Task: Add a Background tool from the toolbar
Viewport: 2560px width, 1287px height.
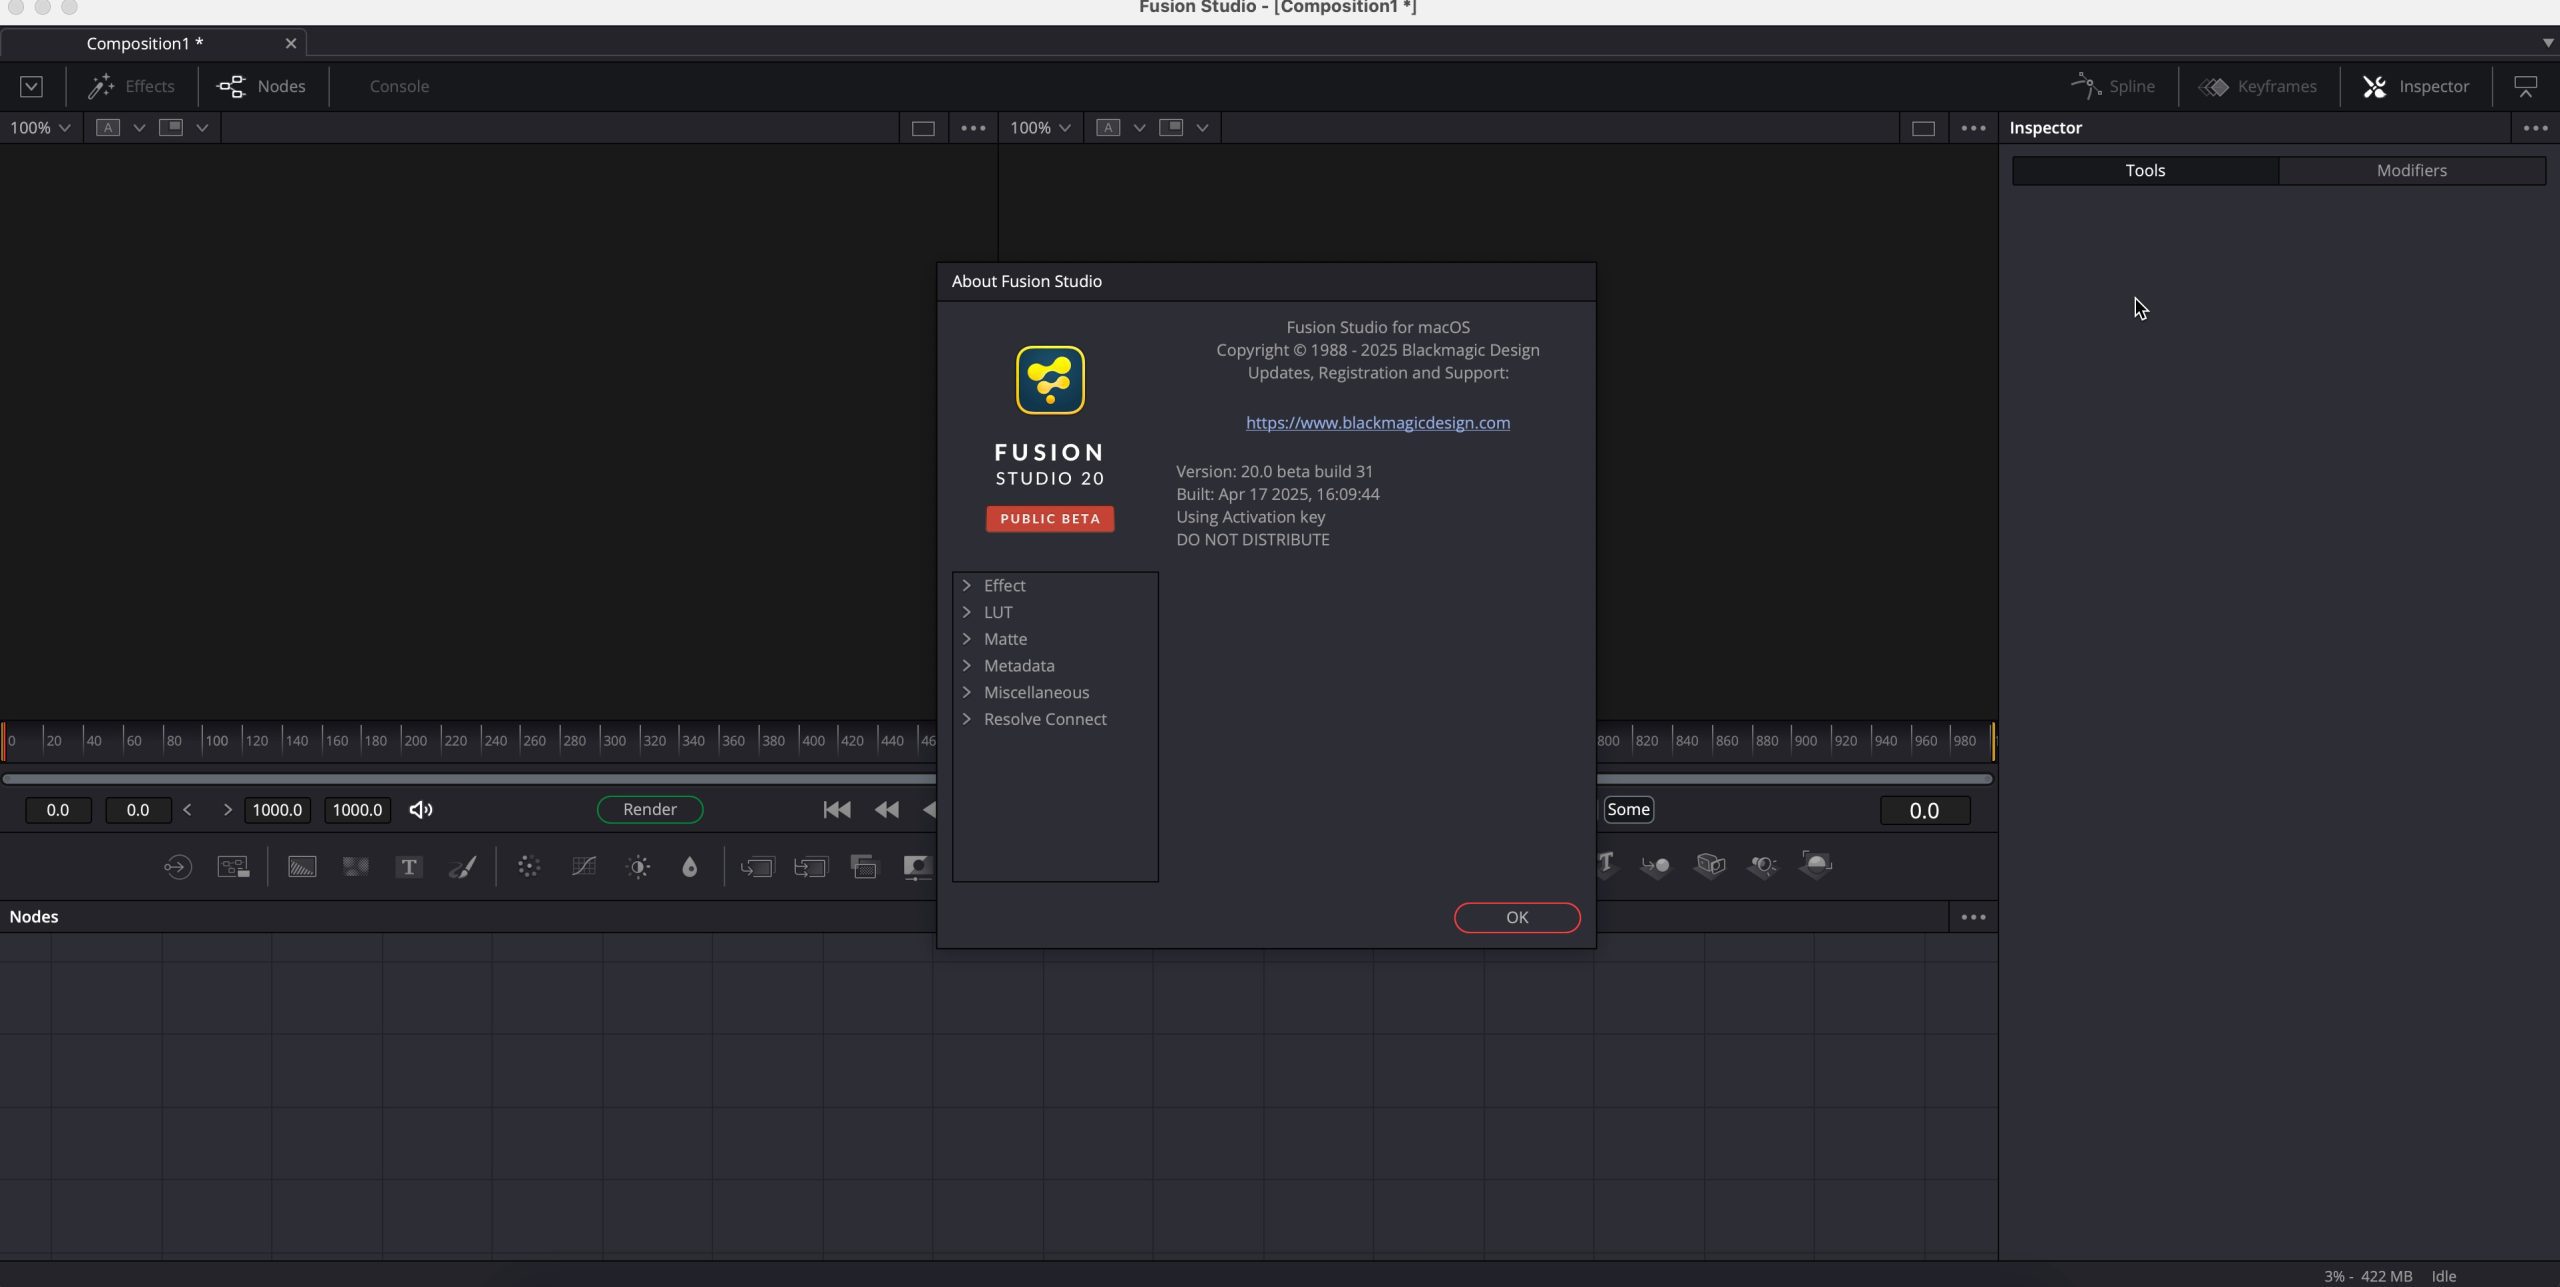Action: [x=302, y=866]
